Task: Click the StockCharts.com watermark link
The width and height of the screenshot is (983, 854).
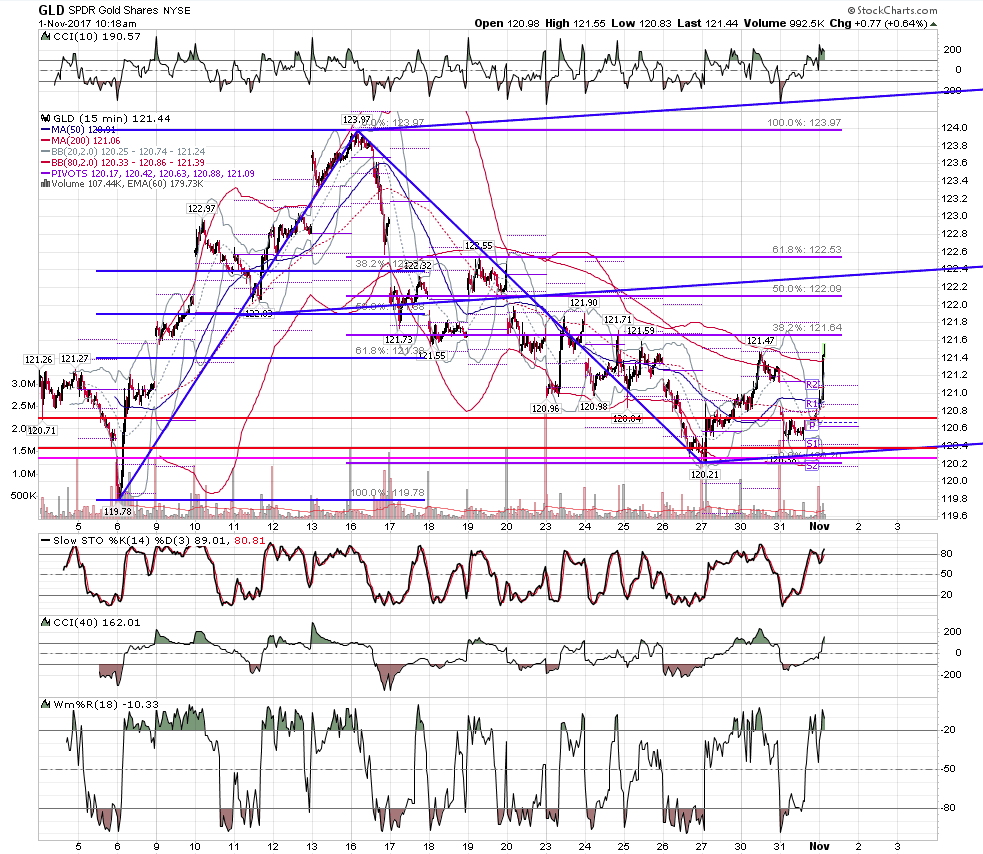Action: point(892,10)
